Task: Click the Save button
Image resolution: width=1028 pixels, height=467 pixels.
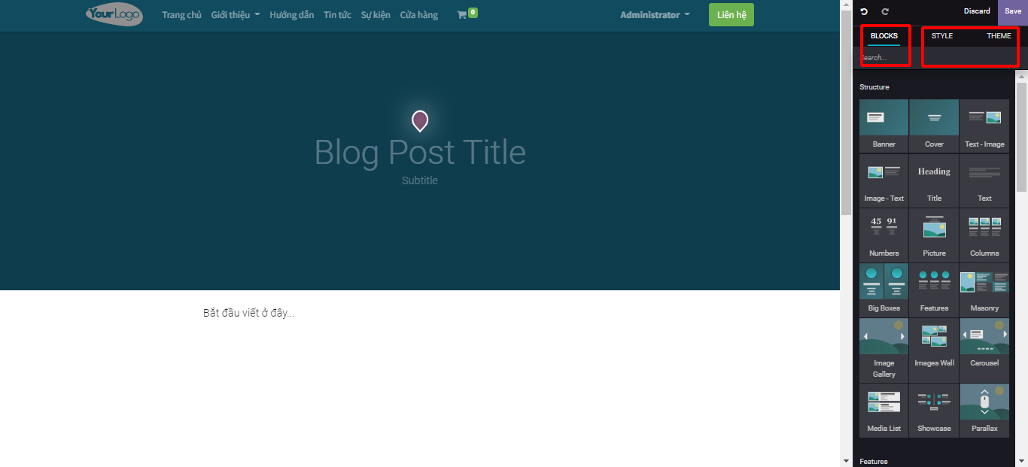Action: click(1013, 11)
